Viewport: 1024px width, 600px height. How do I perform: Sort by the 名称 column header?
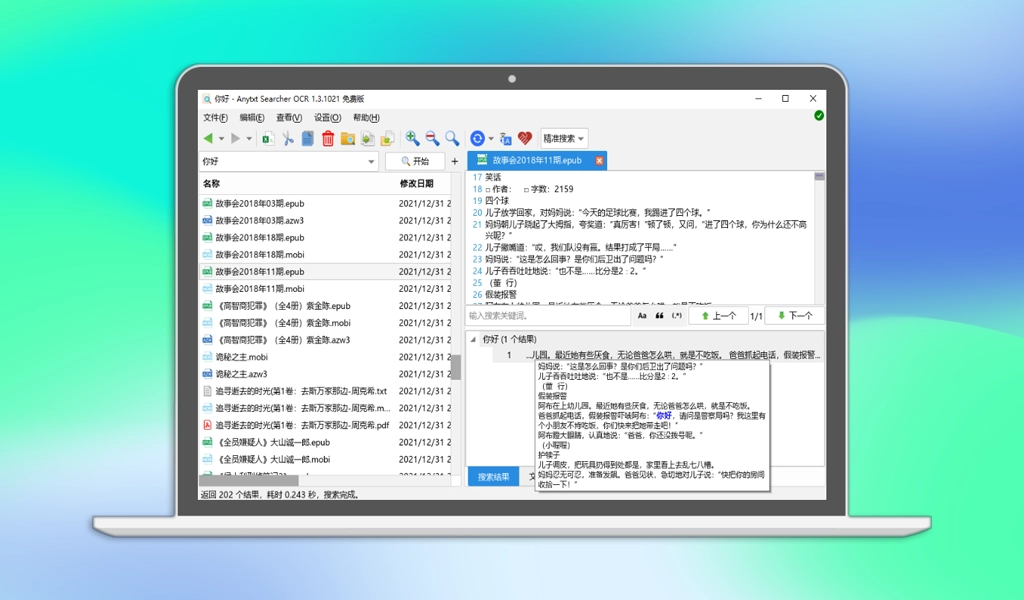(211, 183)
